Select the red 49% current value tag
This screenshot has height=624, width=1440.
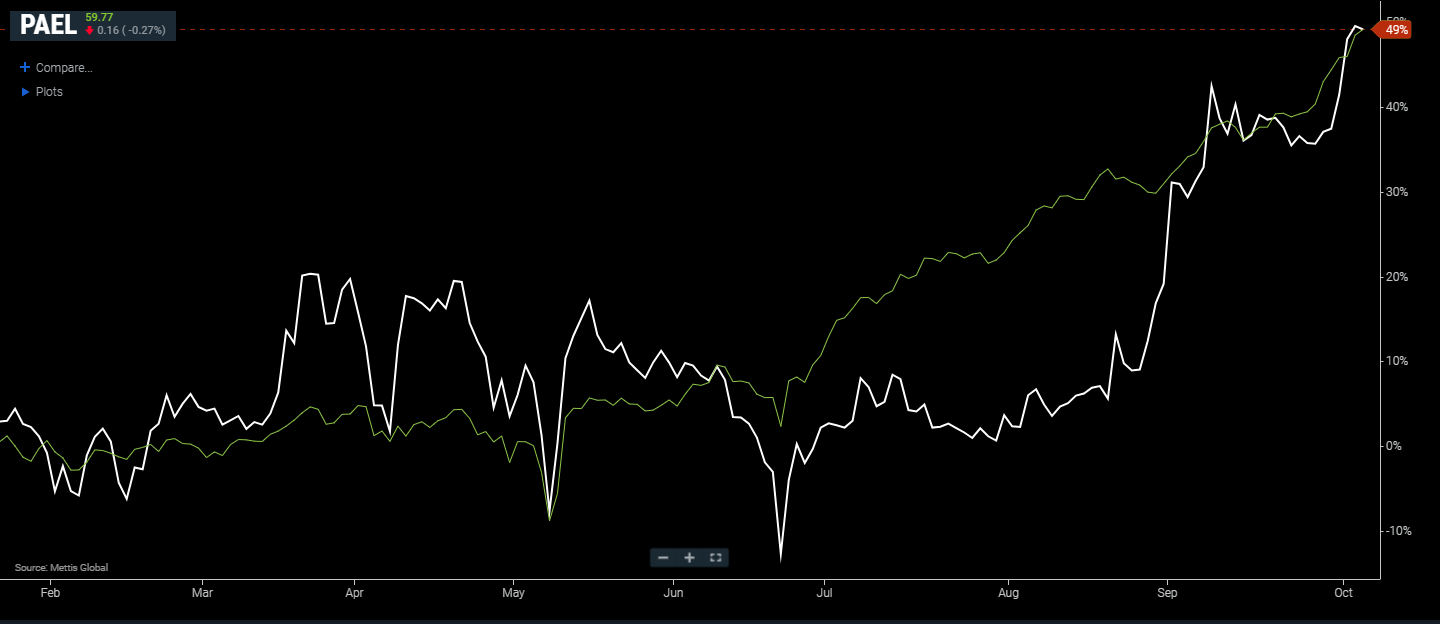click(x=1396, y=30)
